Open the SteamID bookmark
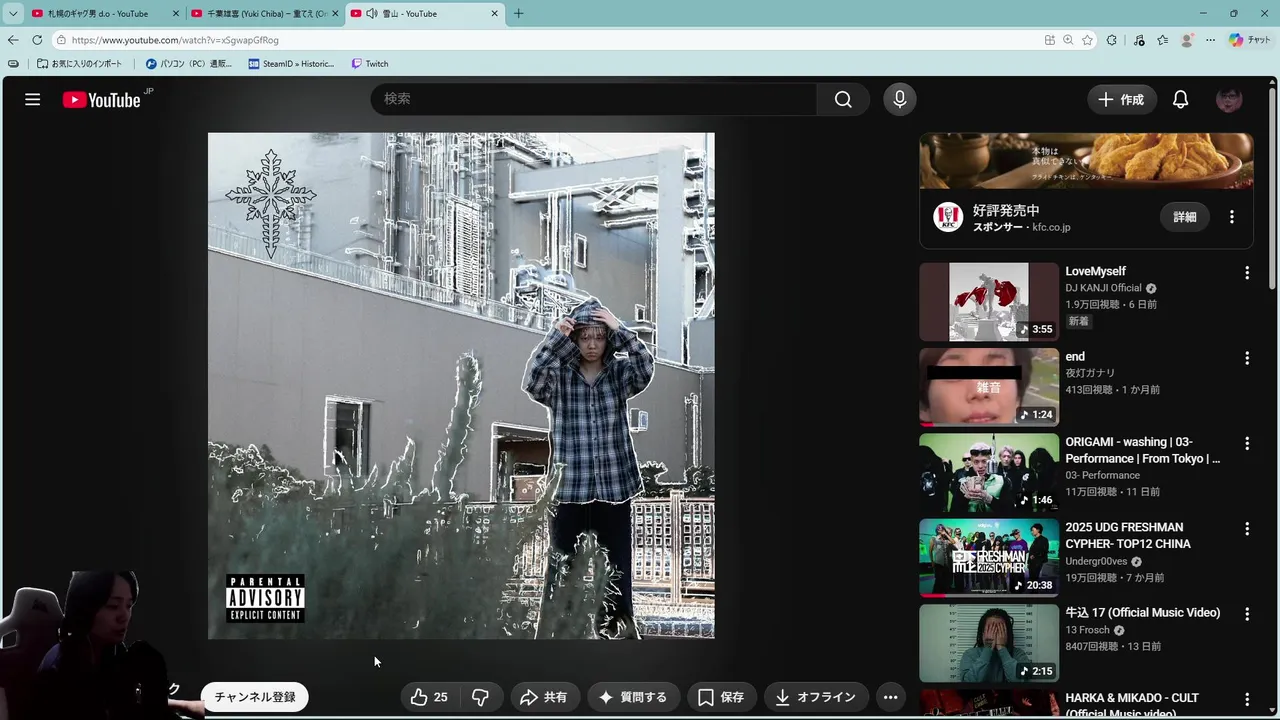This screenshot has height=720, width=1280. click(x=291, y=64)
